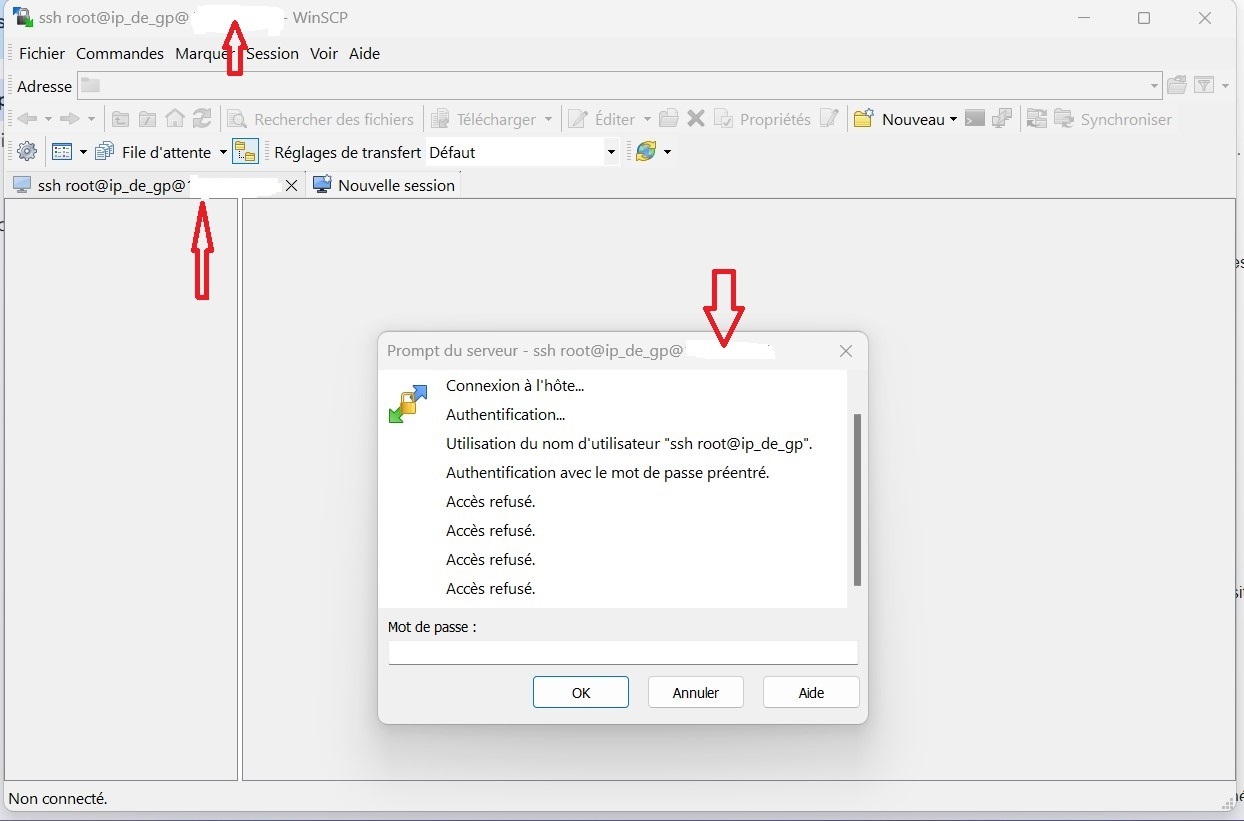The width and height of the screenshot is (1244, 821).
Task: Expand the globe icon dropdown arrow
Action: [667, 152]
